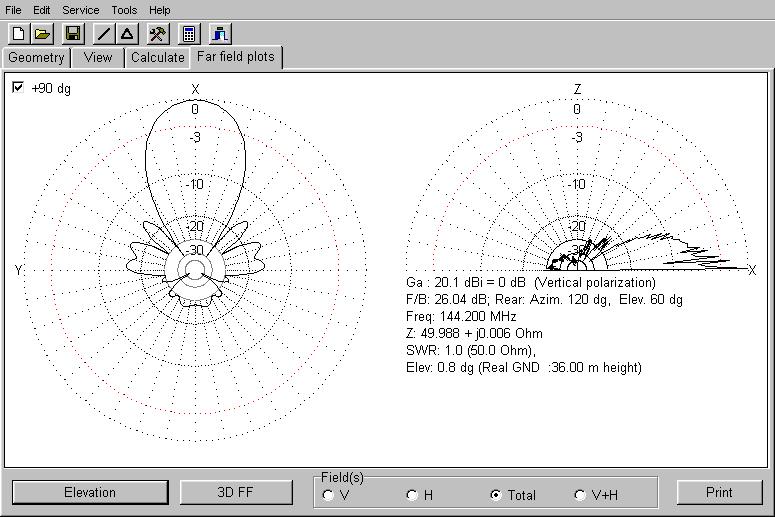This screenshot has height=517, width=775.
Task: Open the Tools menu
Action: point(124,10)
